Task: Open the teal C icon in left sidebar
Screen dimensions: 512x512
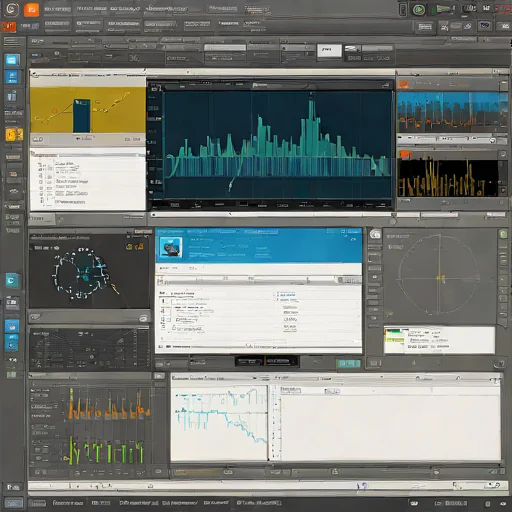Action: [12, 281]
